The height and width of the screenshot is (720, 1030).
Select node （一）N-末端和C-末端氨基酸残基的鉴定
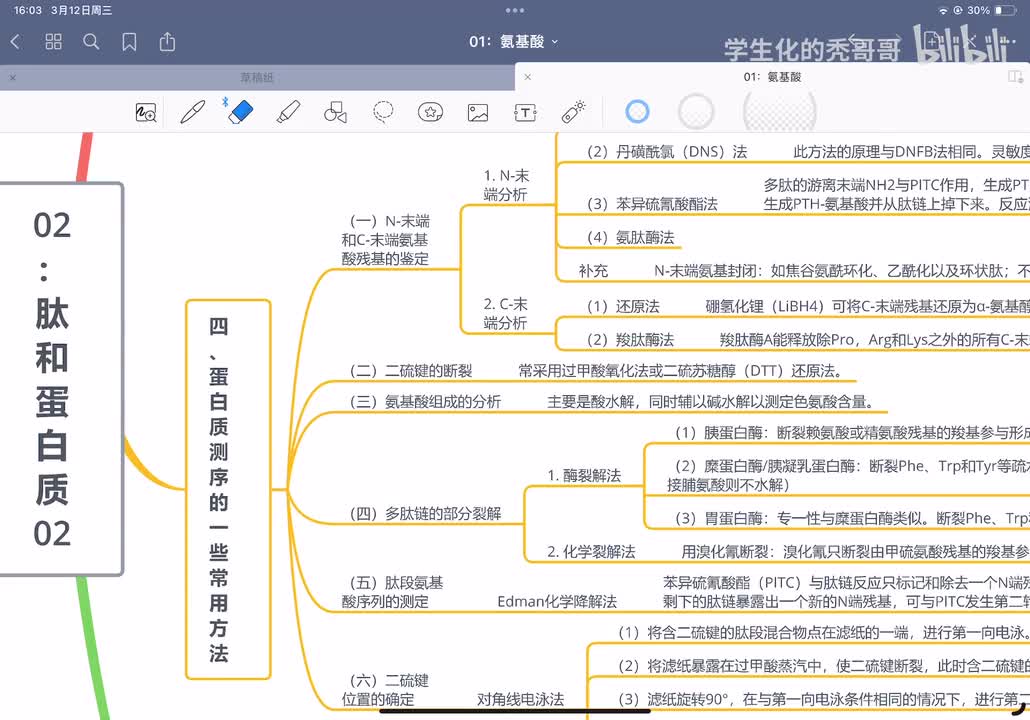coord(386,240)
